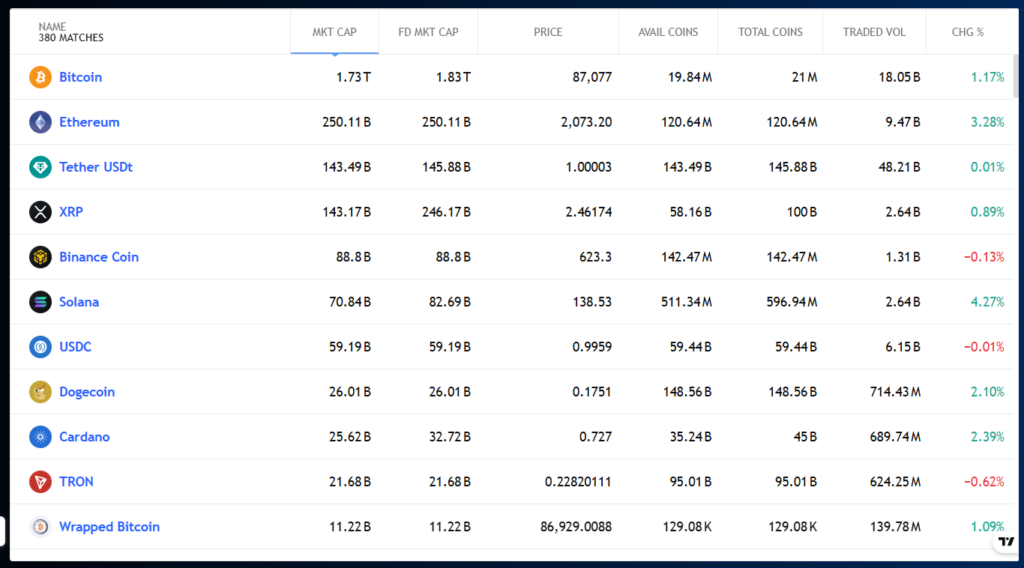1024x568 pixels.
Task: Click USDC's price 0.9959
Action: coord(592,347)
